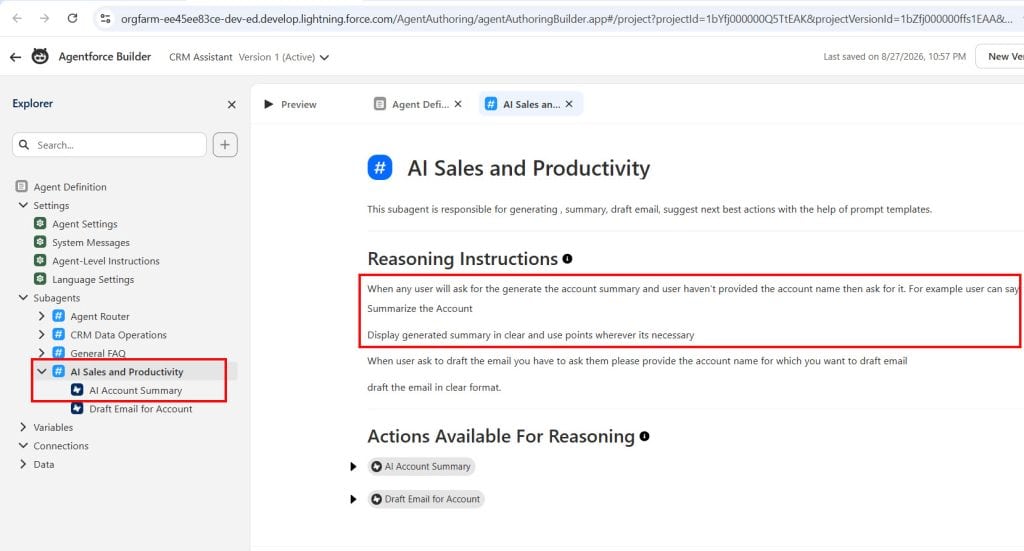The width and height of the screenshot is (1024, 551).
Task: Click the Draft Email for Account pill
Action: pyautogui.click(x=426, y=499)
